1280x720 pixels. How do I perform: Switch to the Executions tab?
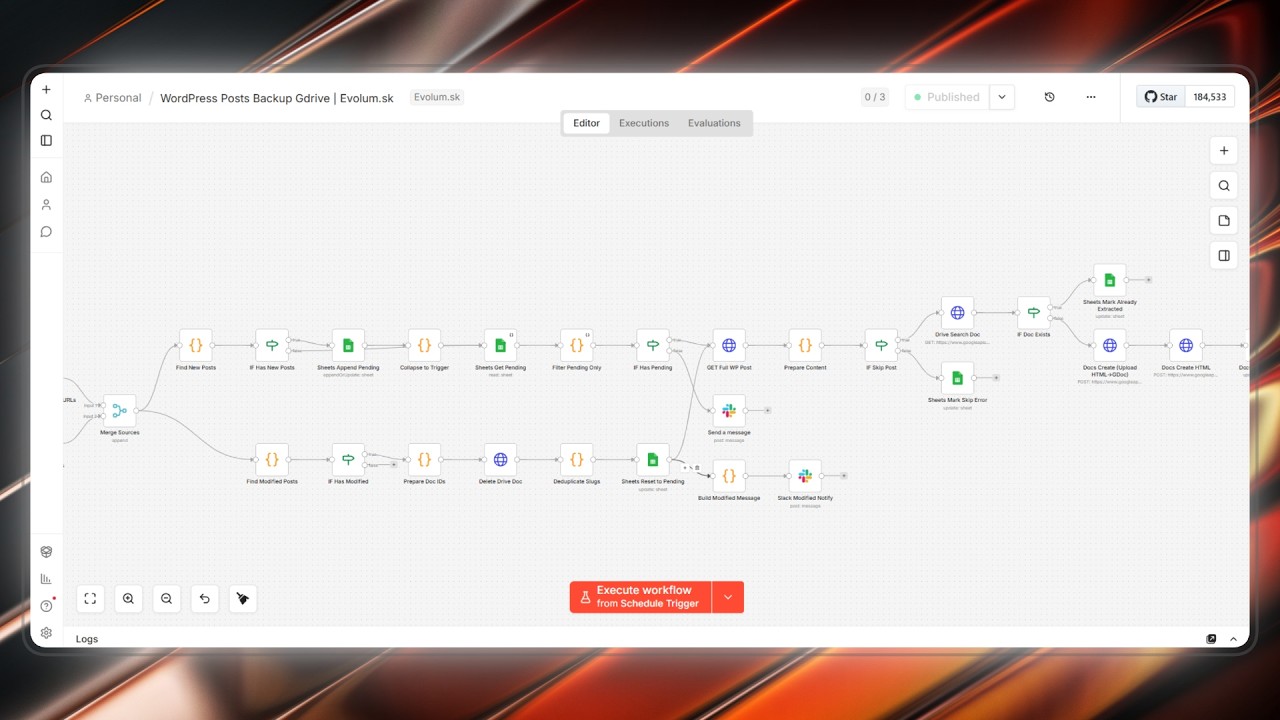point(644,123)
